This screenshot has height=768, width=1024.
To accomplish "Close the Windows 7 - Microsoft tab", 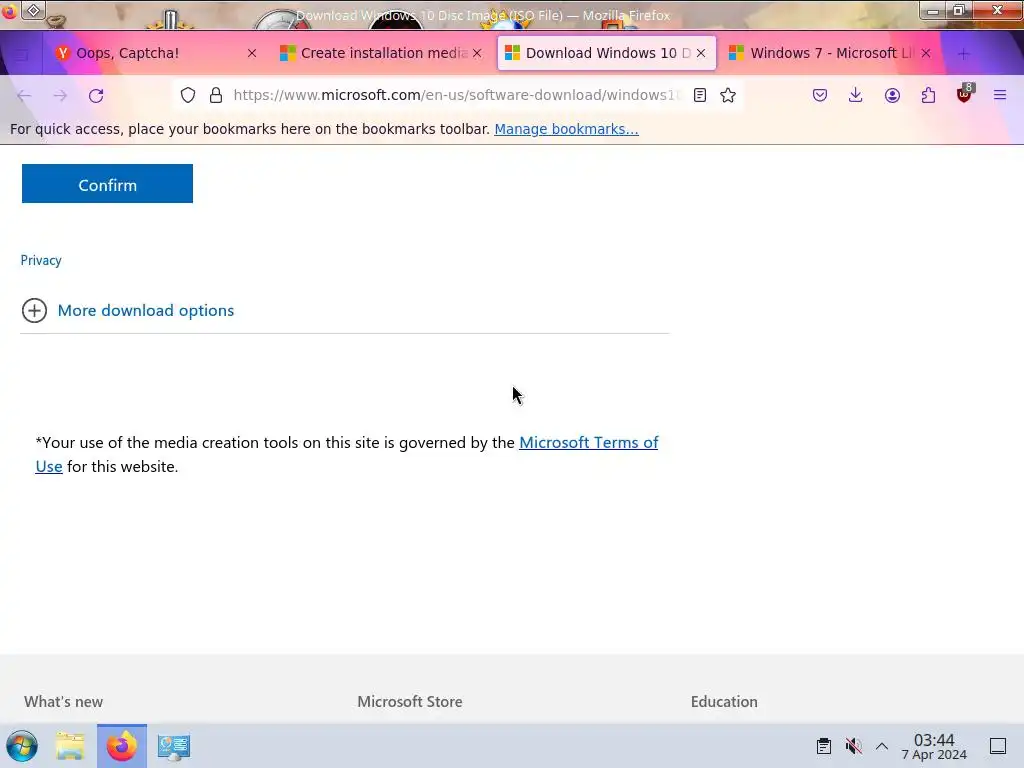I will (x=925, y=54).
